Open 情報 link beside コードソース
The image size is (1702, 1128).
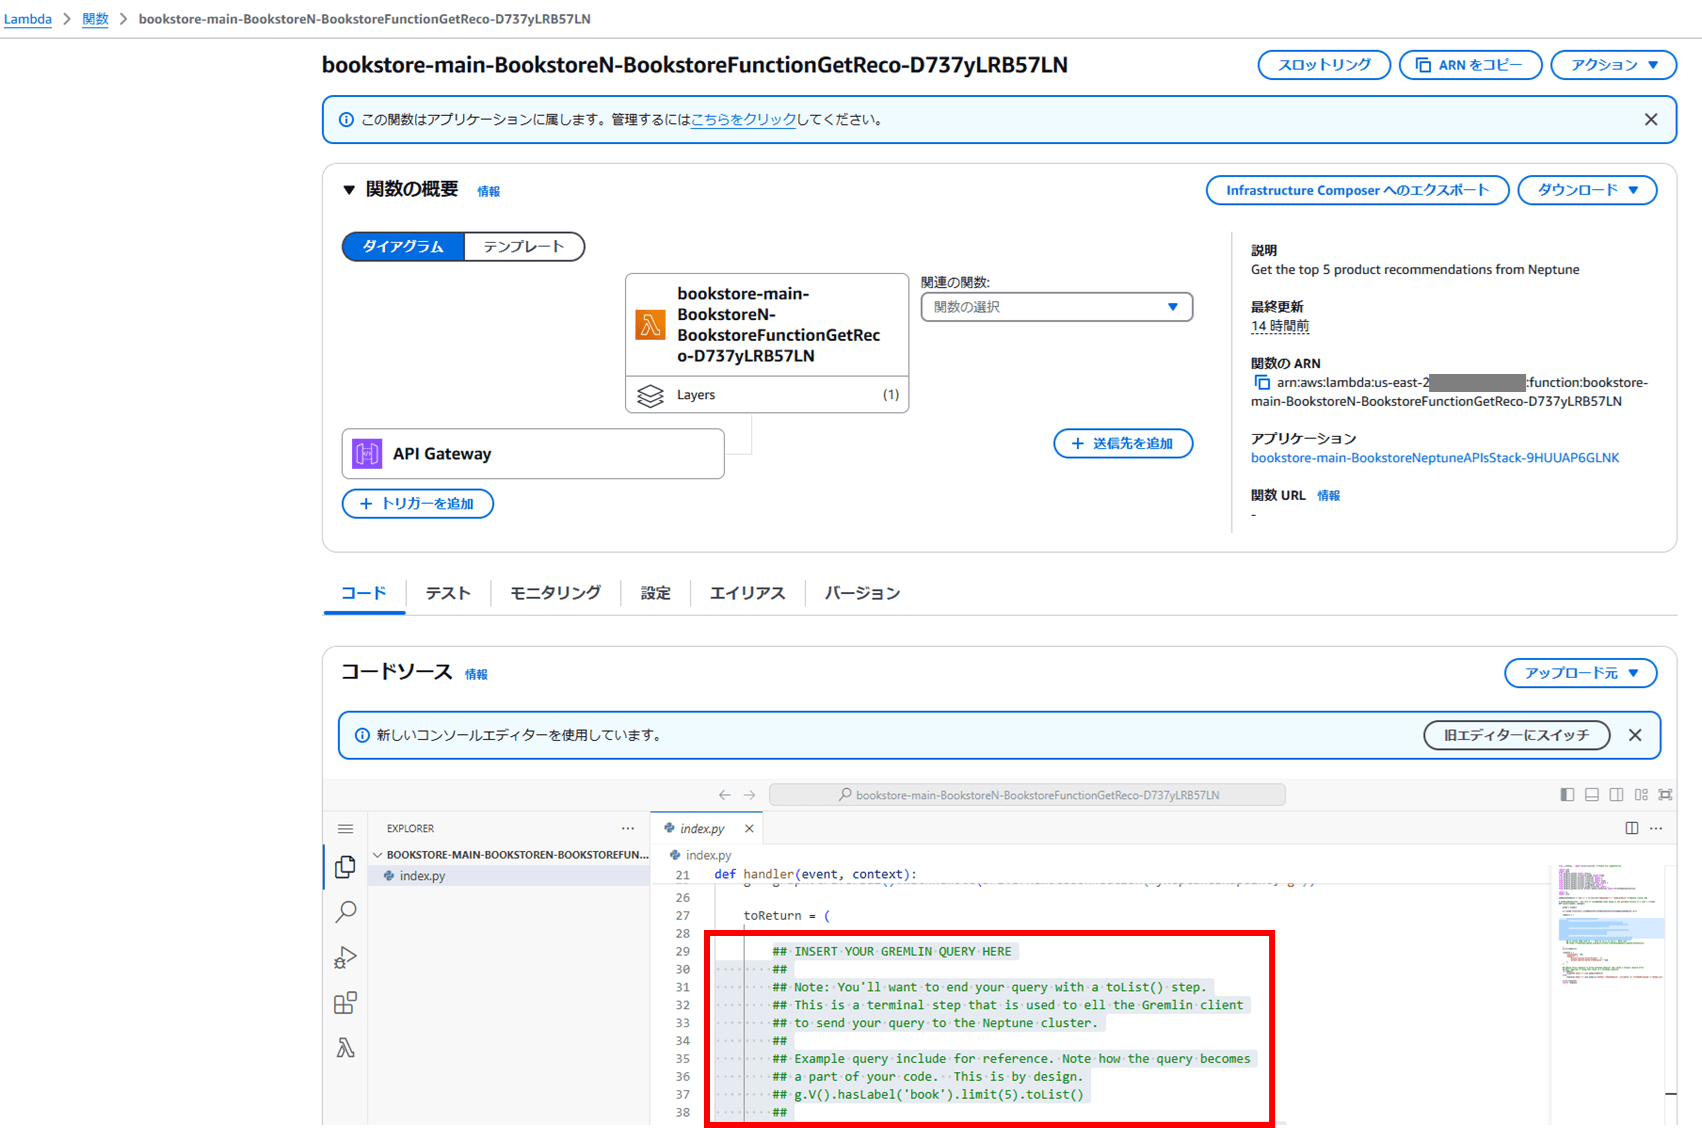(x=476, y=674)
